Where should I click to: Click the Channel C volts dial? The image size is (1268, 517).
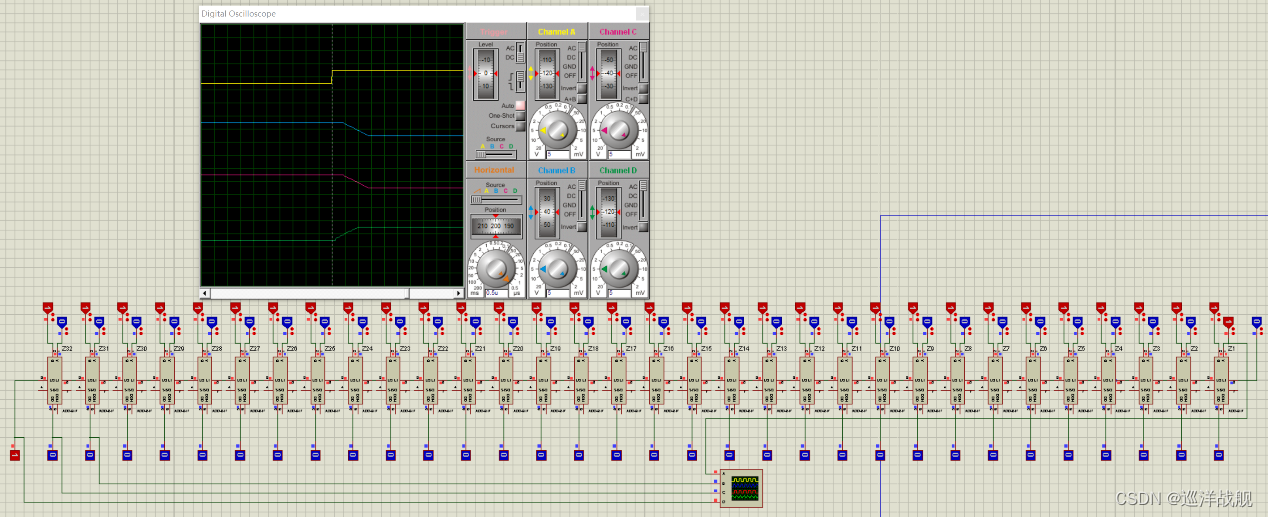click(618, 130)
